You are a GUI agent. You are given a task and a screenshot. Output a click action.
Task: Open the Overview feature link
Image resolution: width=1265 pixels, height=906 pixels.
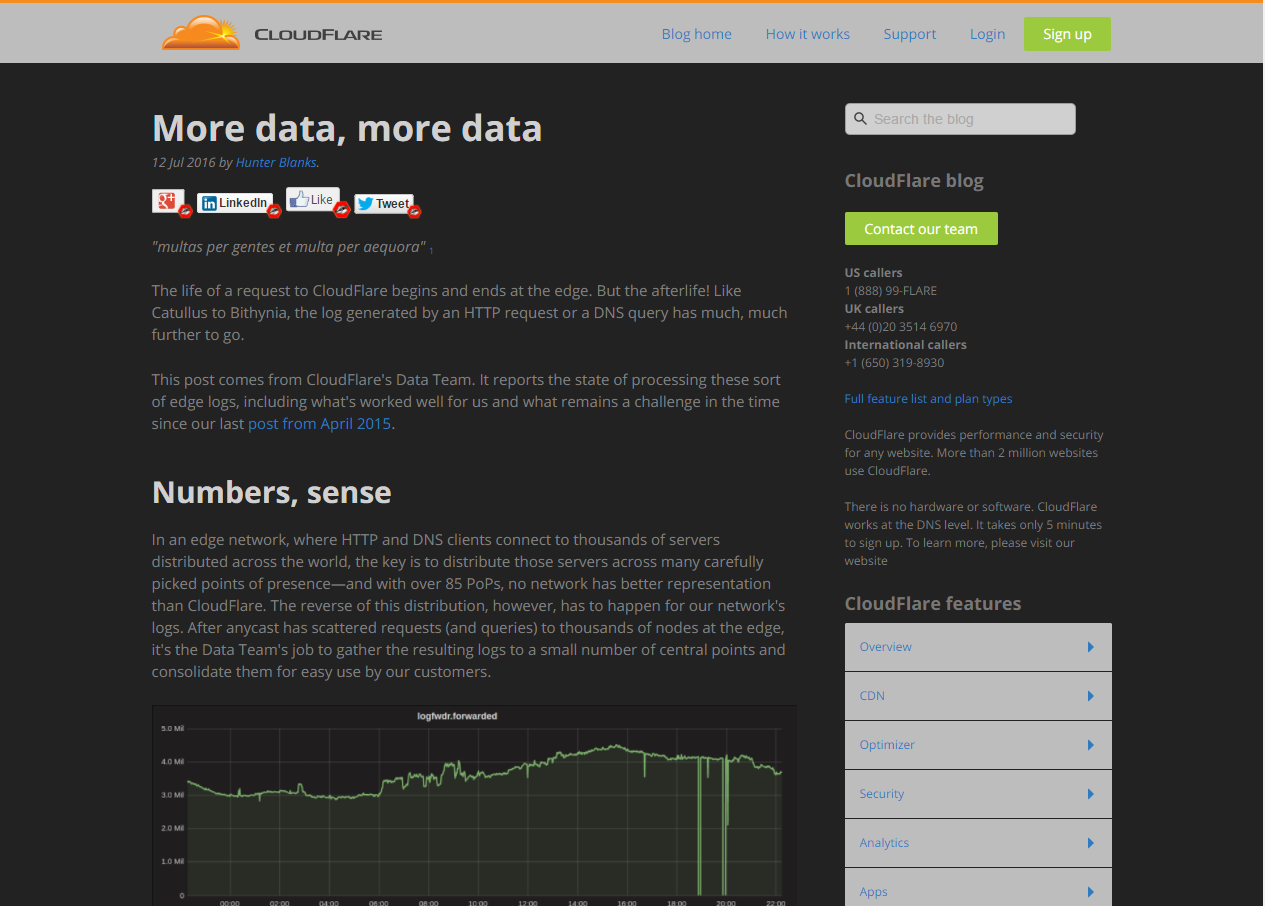pyautogui.click(x=885, y=647)
